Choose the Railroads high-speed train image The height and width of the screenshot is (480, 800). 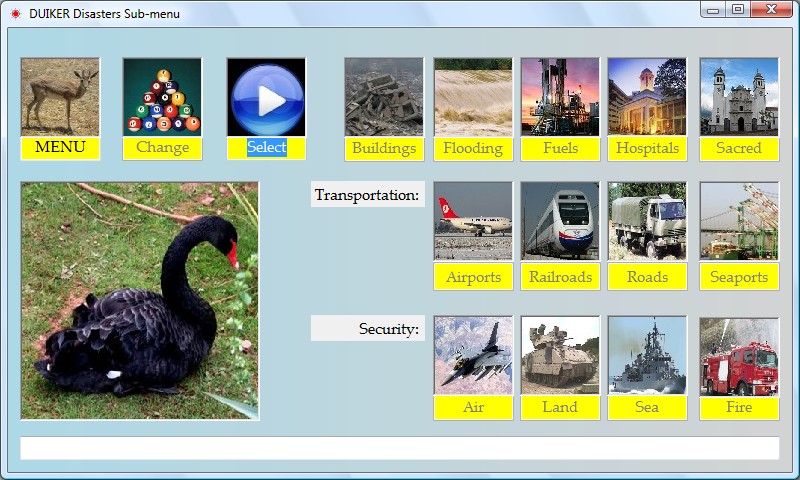(560, 221)
